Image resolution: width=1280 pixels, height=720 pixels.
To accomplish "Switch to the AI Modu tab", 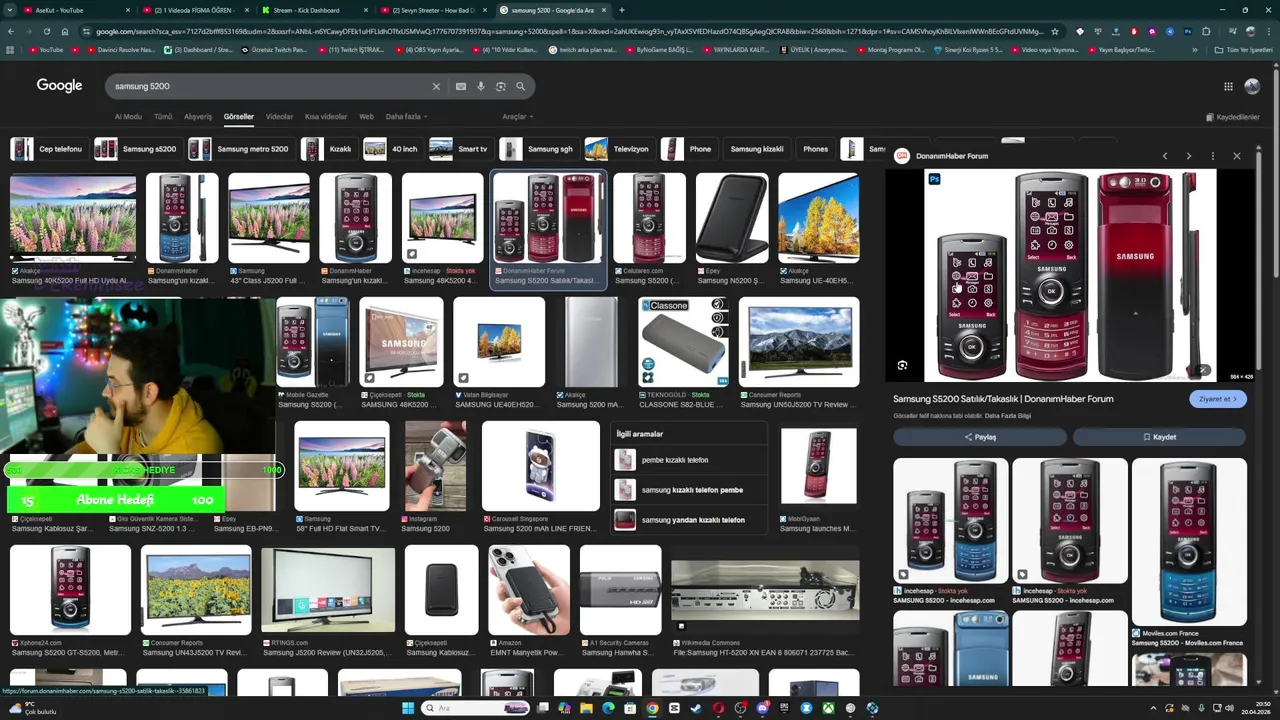I will (128, 117).
